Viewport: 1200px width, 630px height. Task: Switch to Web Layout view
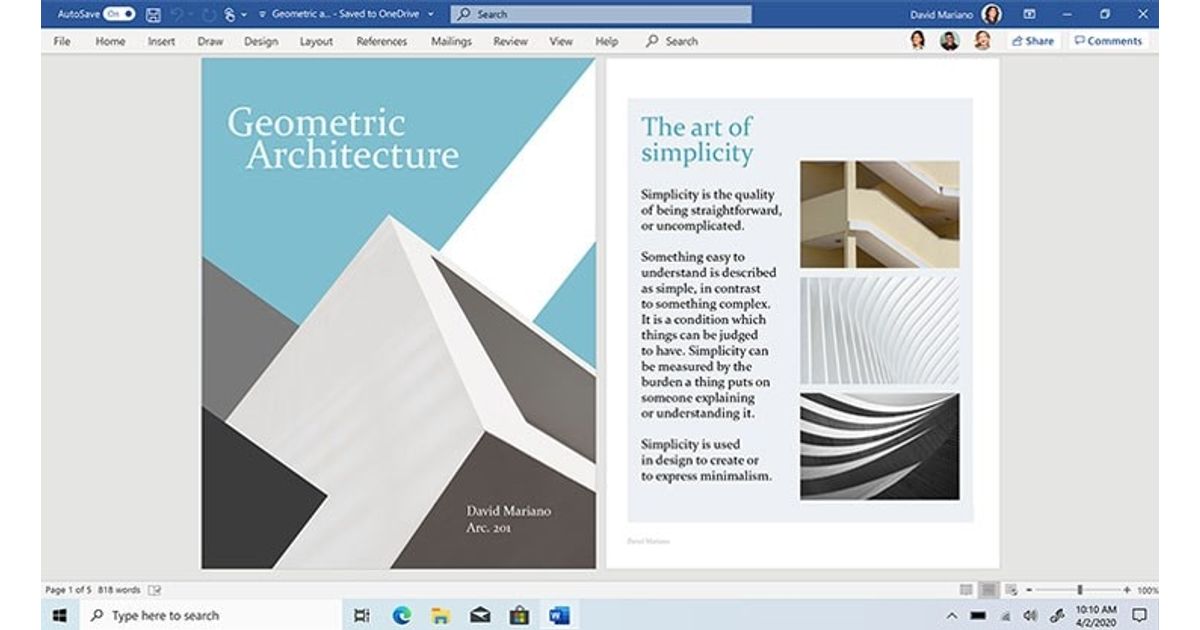(1011, 590)
